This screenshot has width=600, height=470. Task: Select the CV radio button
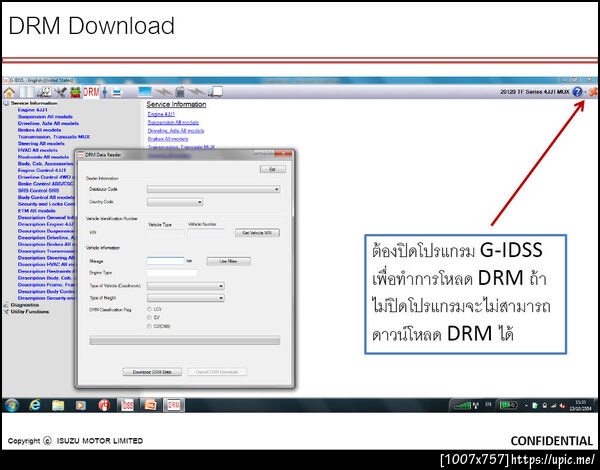[149, 318]
